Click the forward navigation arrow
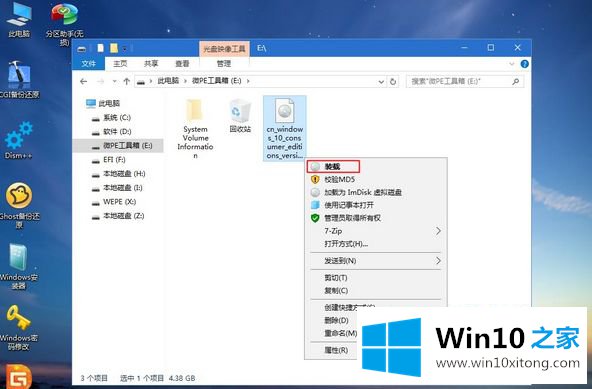The width and height of the screenshot is (592, 389). click(x=100, y=81)
